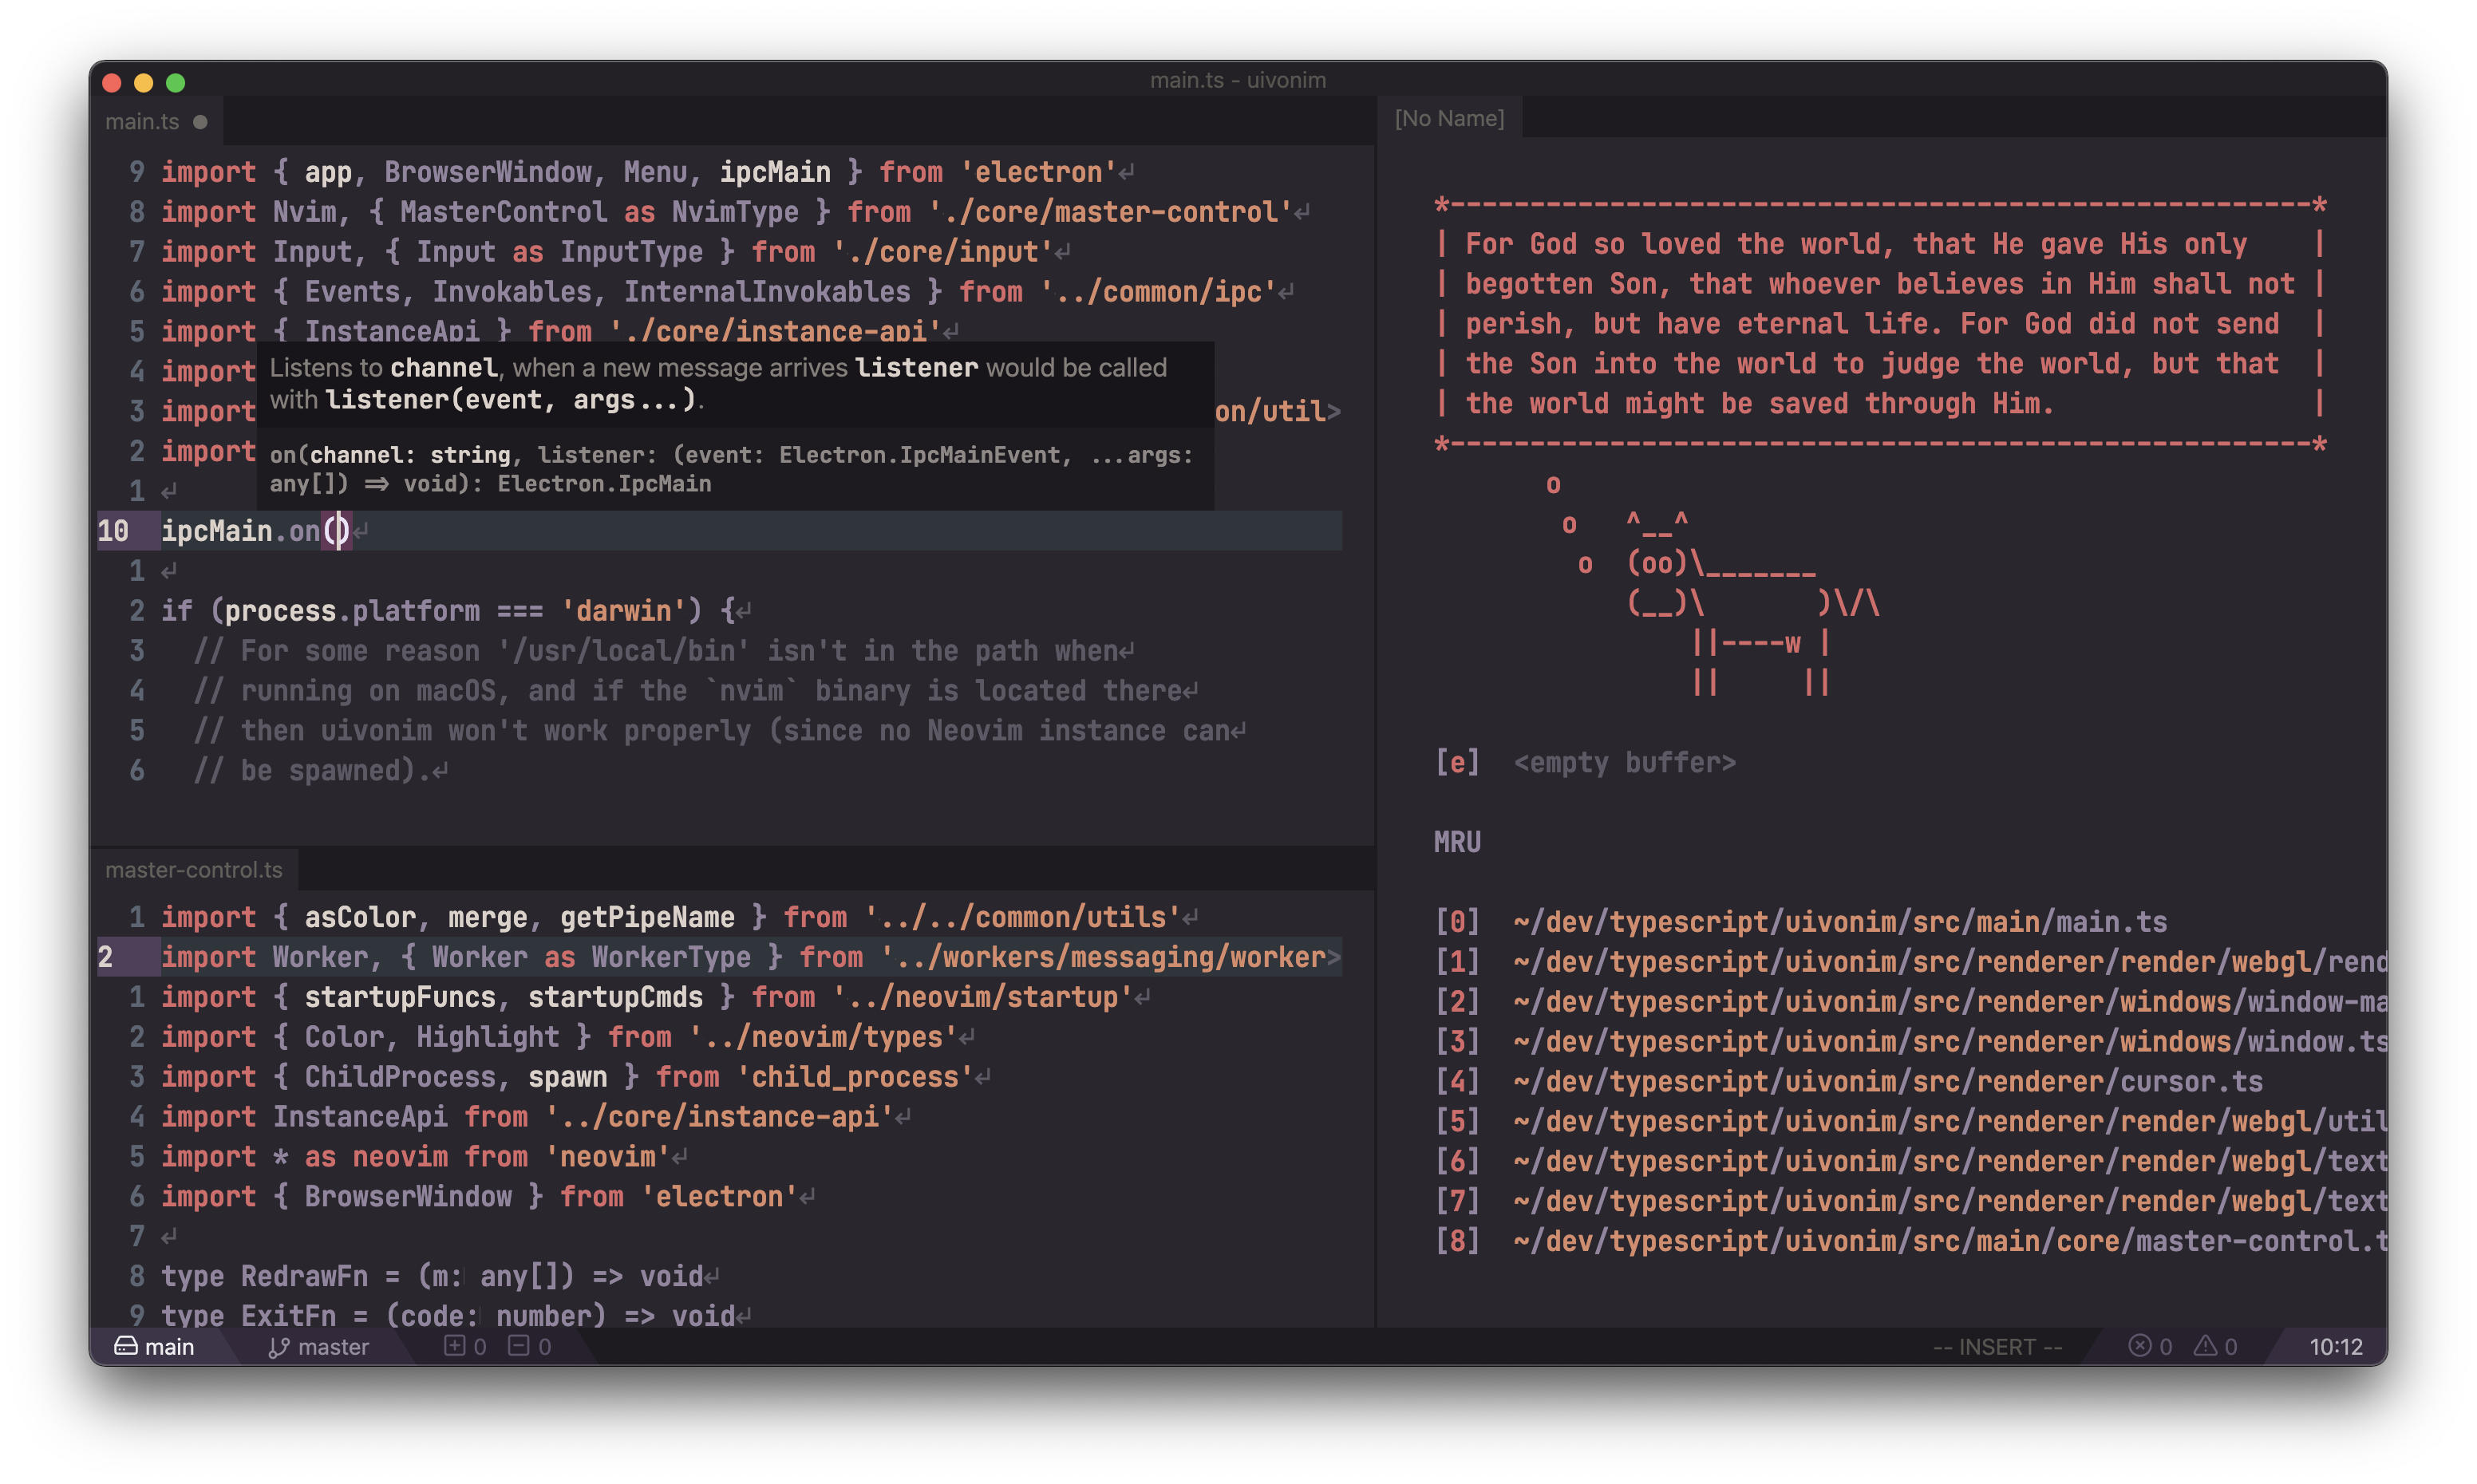This screenshot has width=2477, height=1484.
Task: Open MRU entry [5] webgl/util file
Action: tap(1910, 1121)
